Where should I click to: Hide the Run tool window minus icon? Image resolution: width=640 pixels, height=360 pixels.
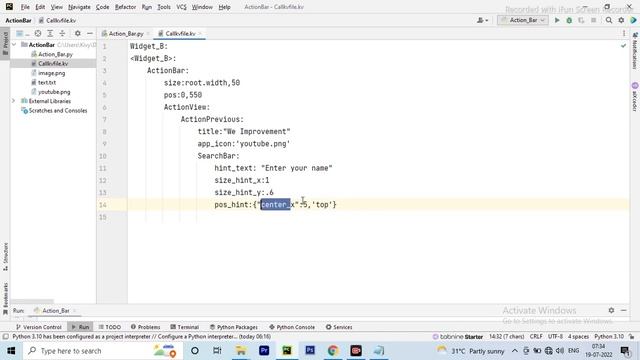624,311
